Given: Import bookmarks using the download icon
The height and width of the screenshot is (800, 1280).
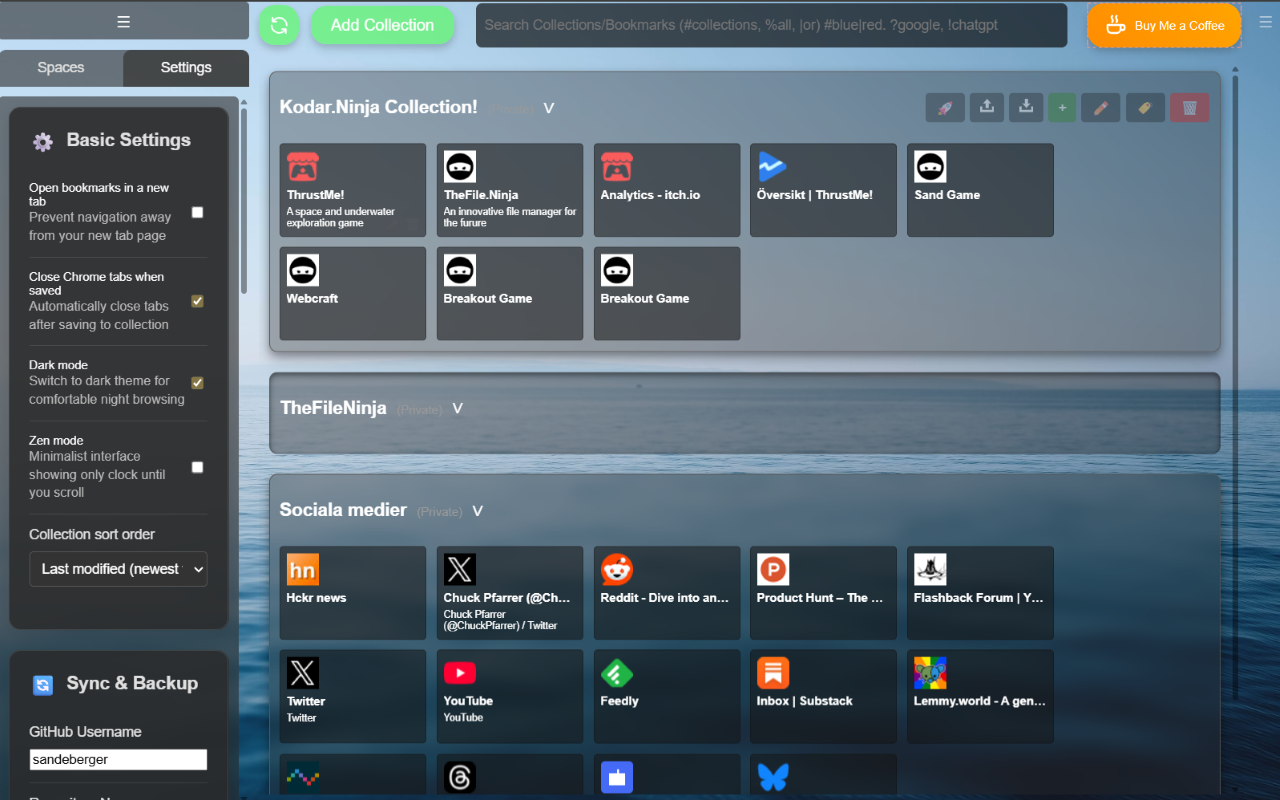Looking at the screenshot, I should click(x=1025, y=107).
